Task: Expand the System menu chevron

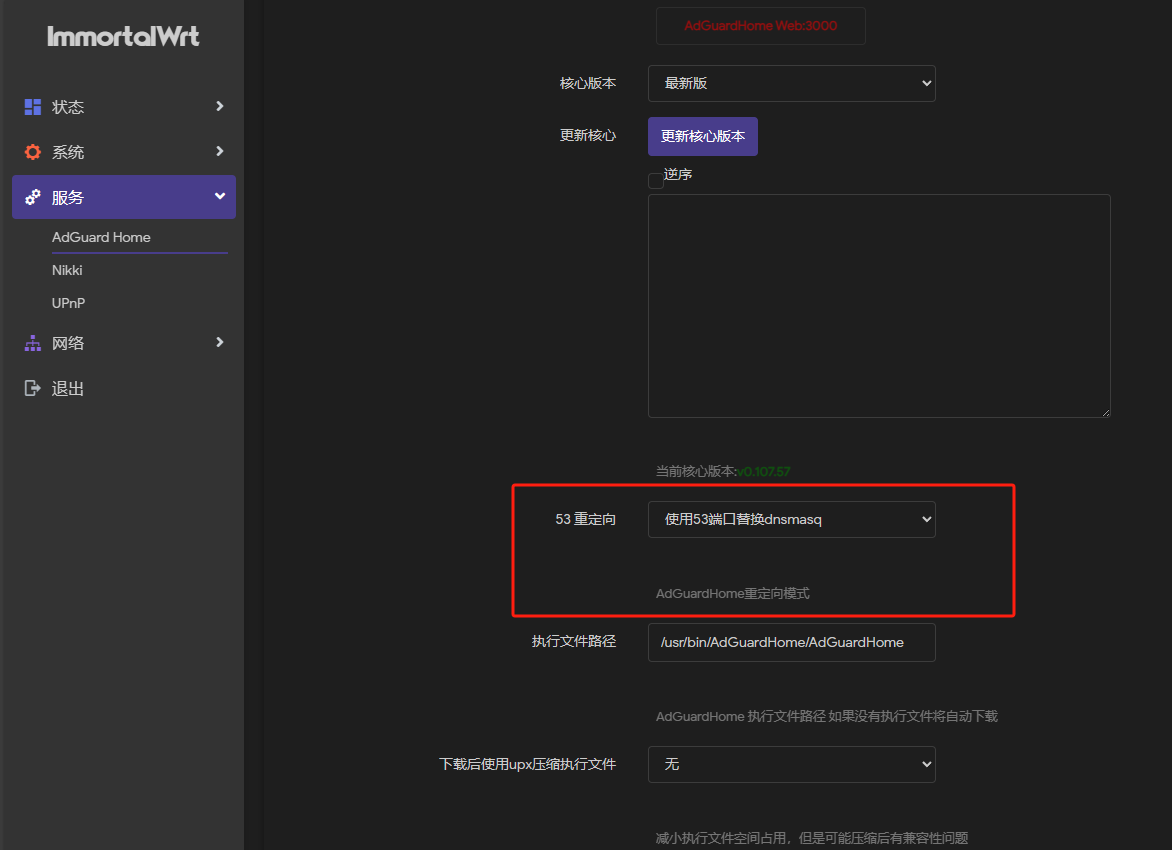Action: tap(220, 151)
